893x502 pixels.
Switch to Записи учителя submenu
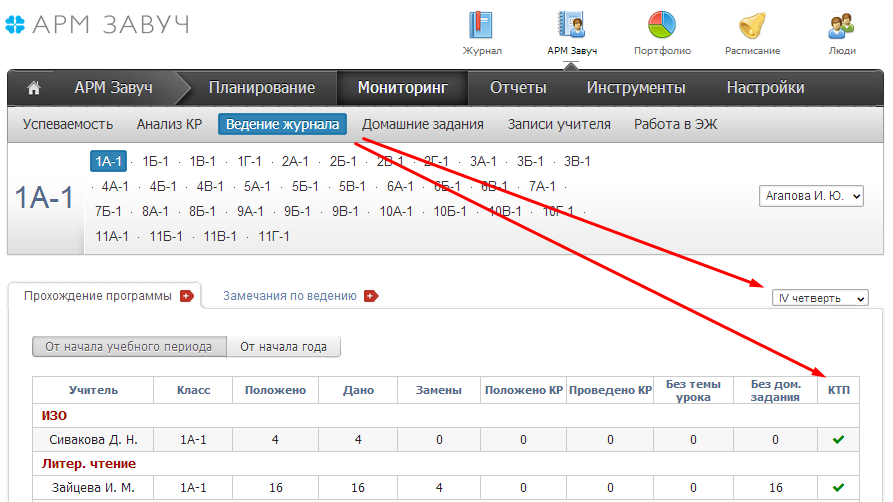pyautogui.click(x=559, y=124)
